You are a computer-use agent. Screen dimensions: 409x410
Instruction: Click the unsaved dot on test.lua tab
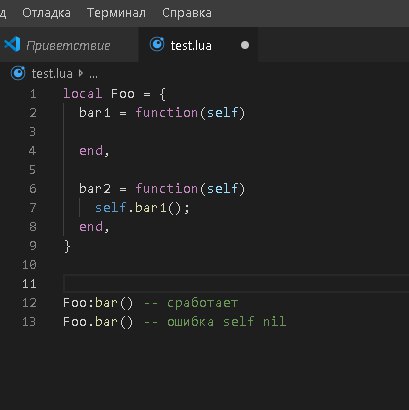click(x=245, y=45)
